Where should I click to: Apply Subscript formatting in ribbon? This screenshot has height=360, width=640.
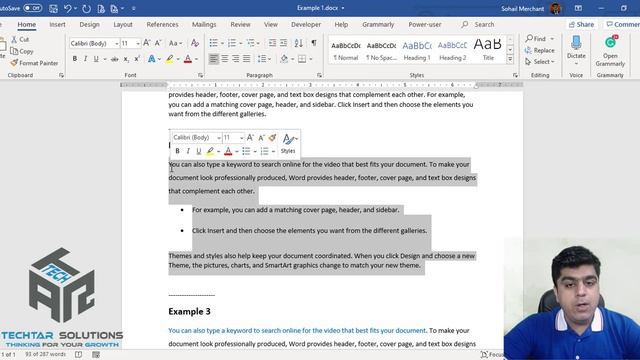coord(126,59)
